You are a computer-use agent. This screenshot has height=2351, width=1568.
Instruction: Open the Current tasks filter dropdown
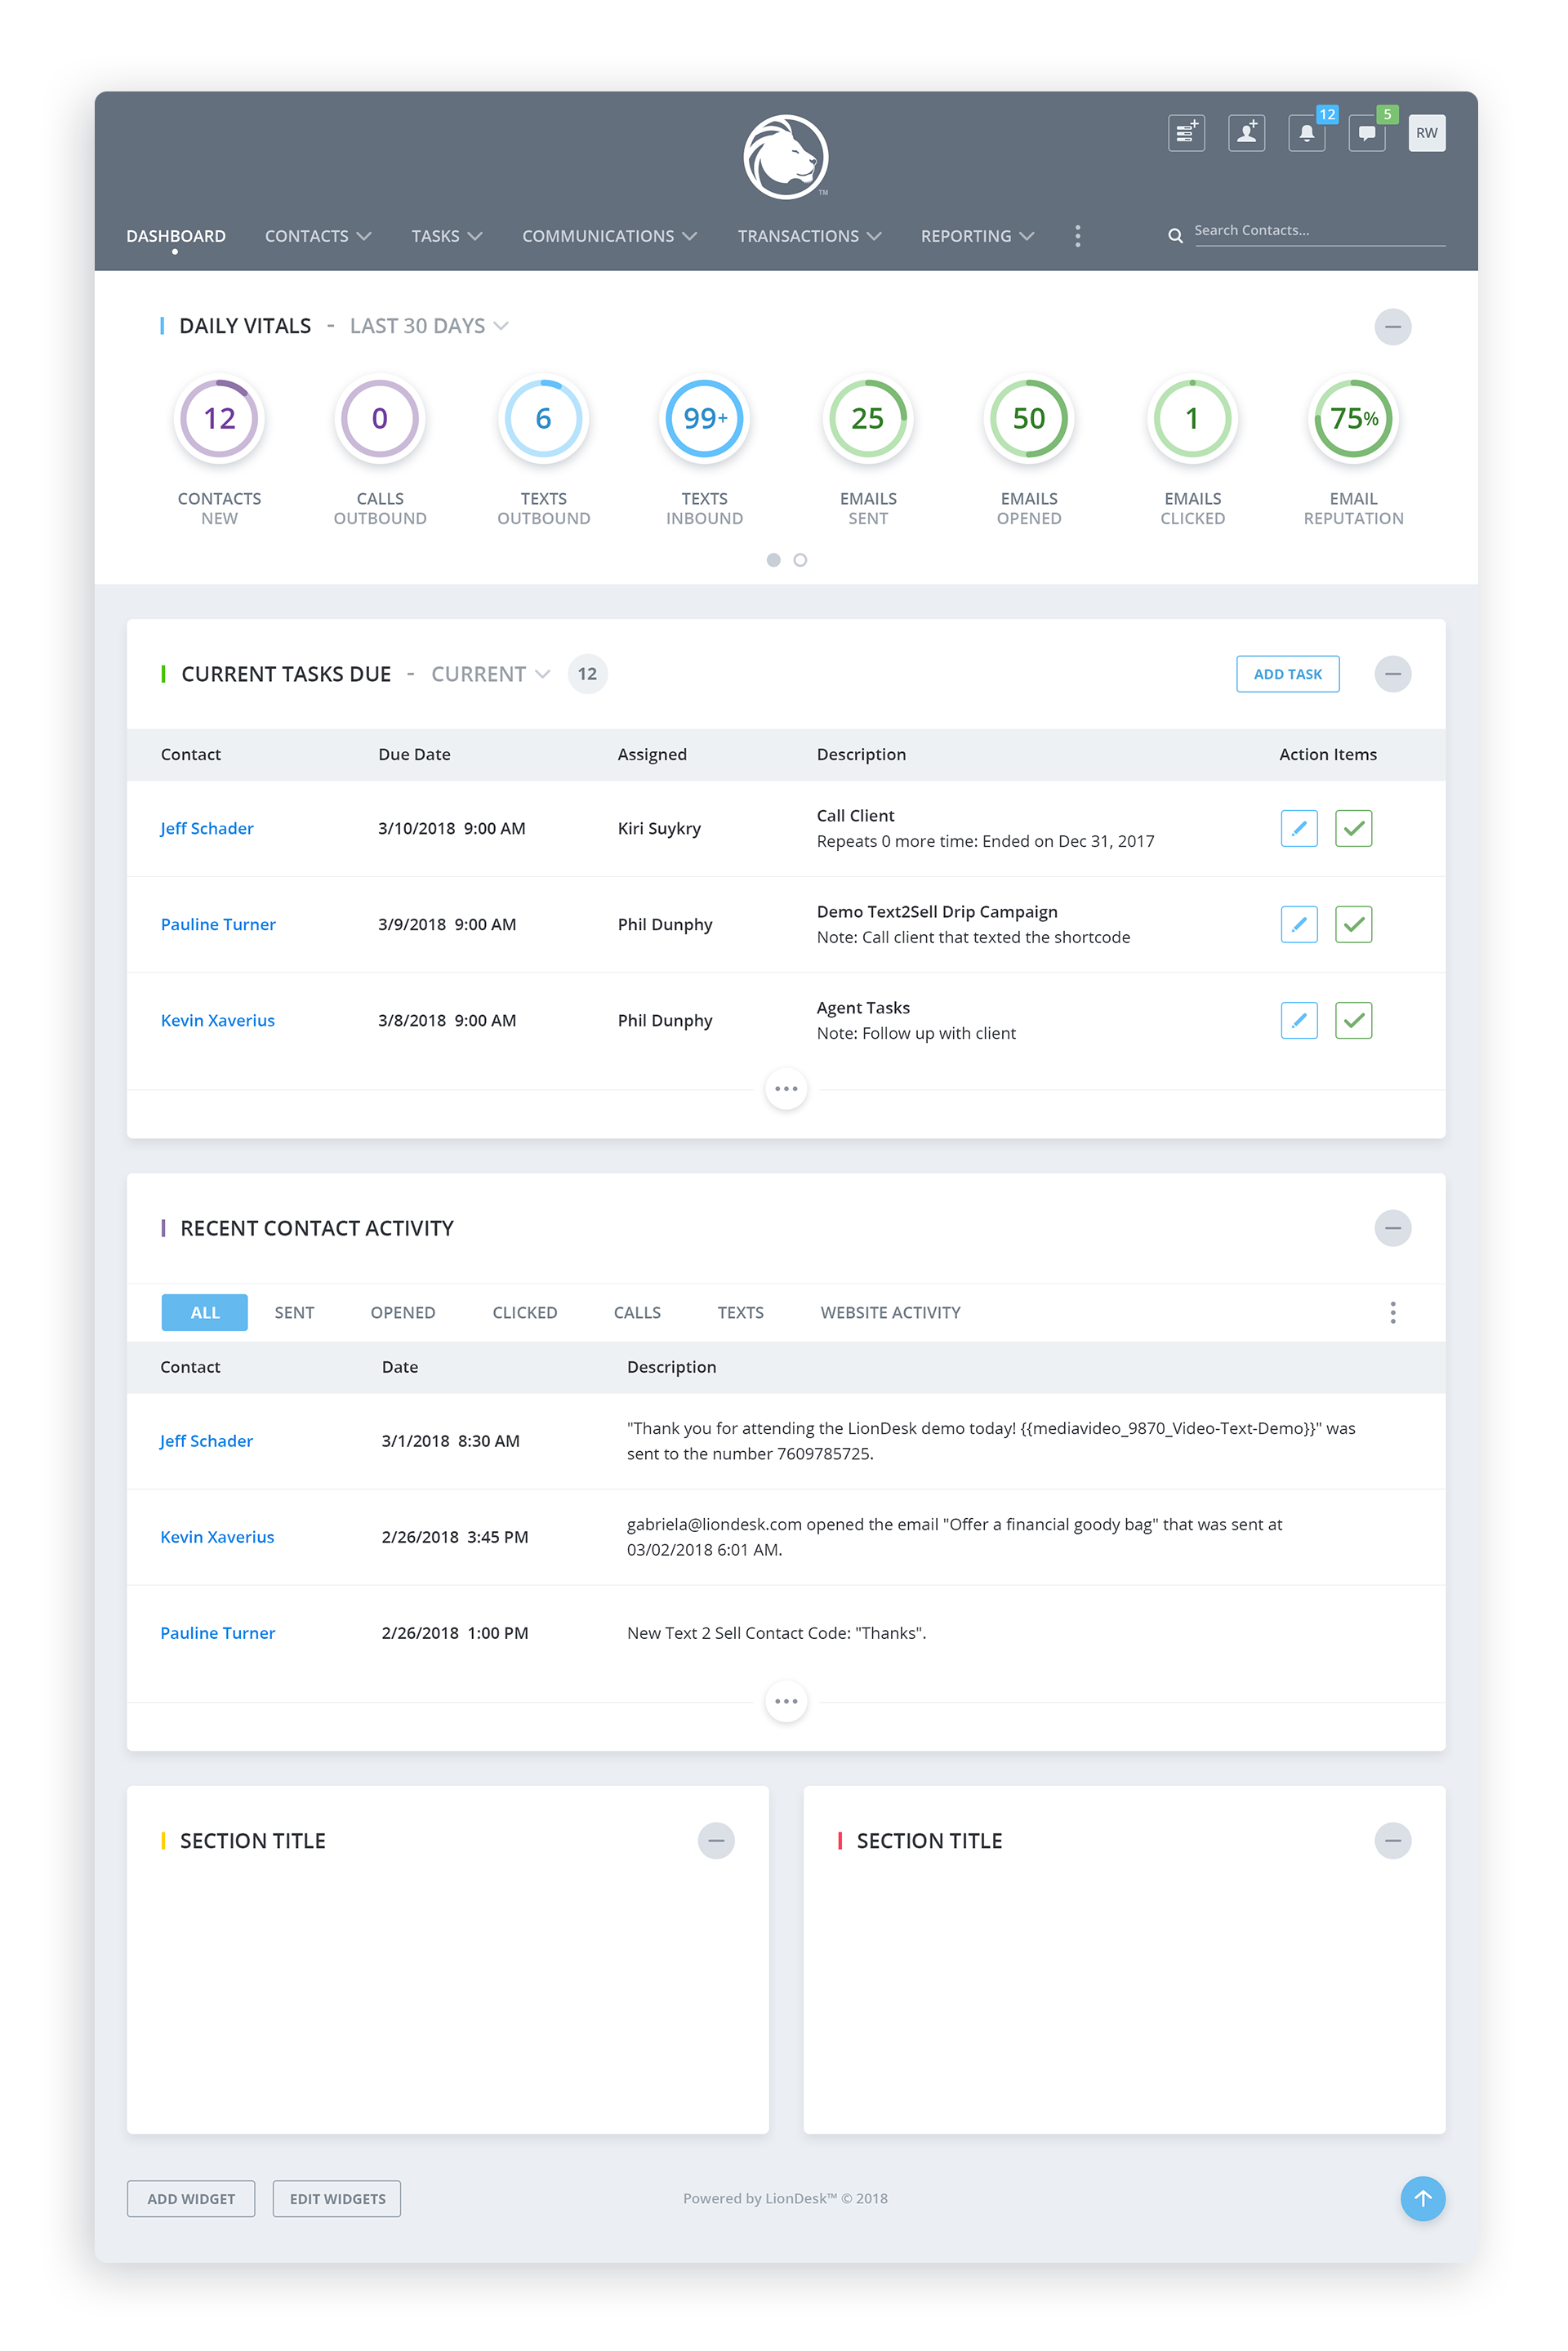tap(490, 674)
